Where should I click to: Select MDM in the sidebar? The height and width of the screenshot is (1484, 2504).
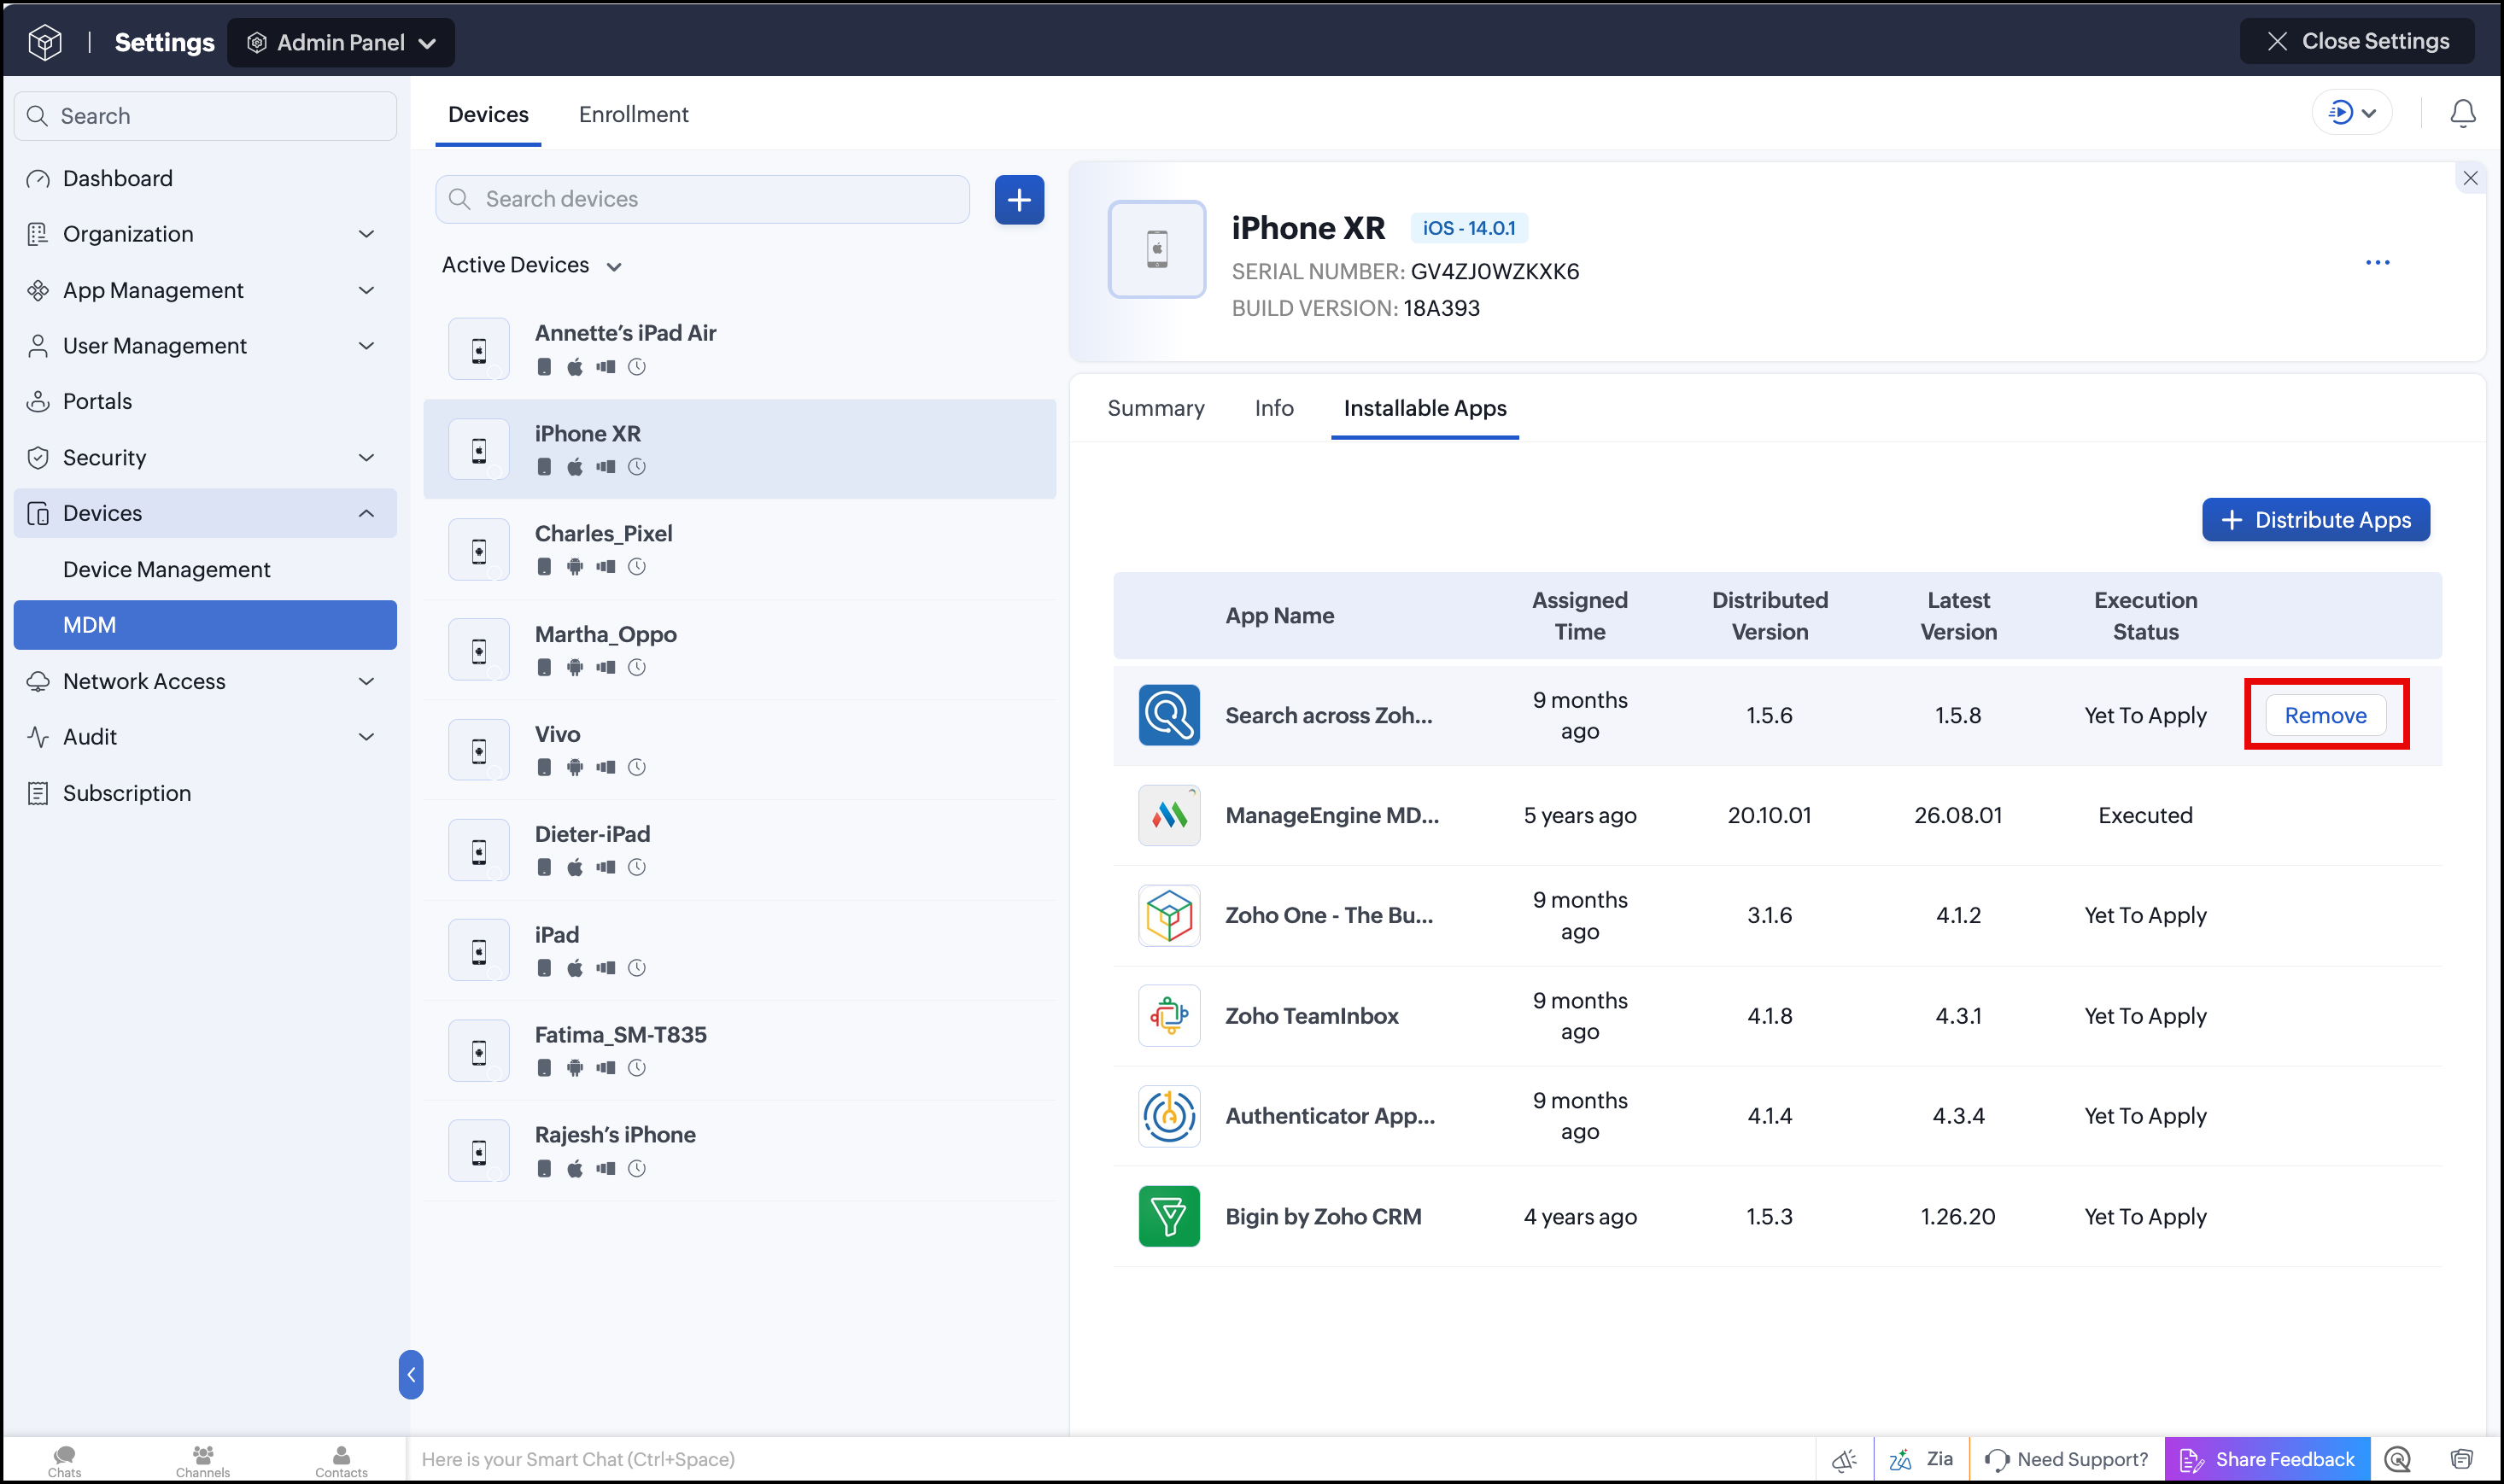205,625
